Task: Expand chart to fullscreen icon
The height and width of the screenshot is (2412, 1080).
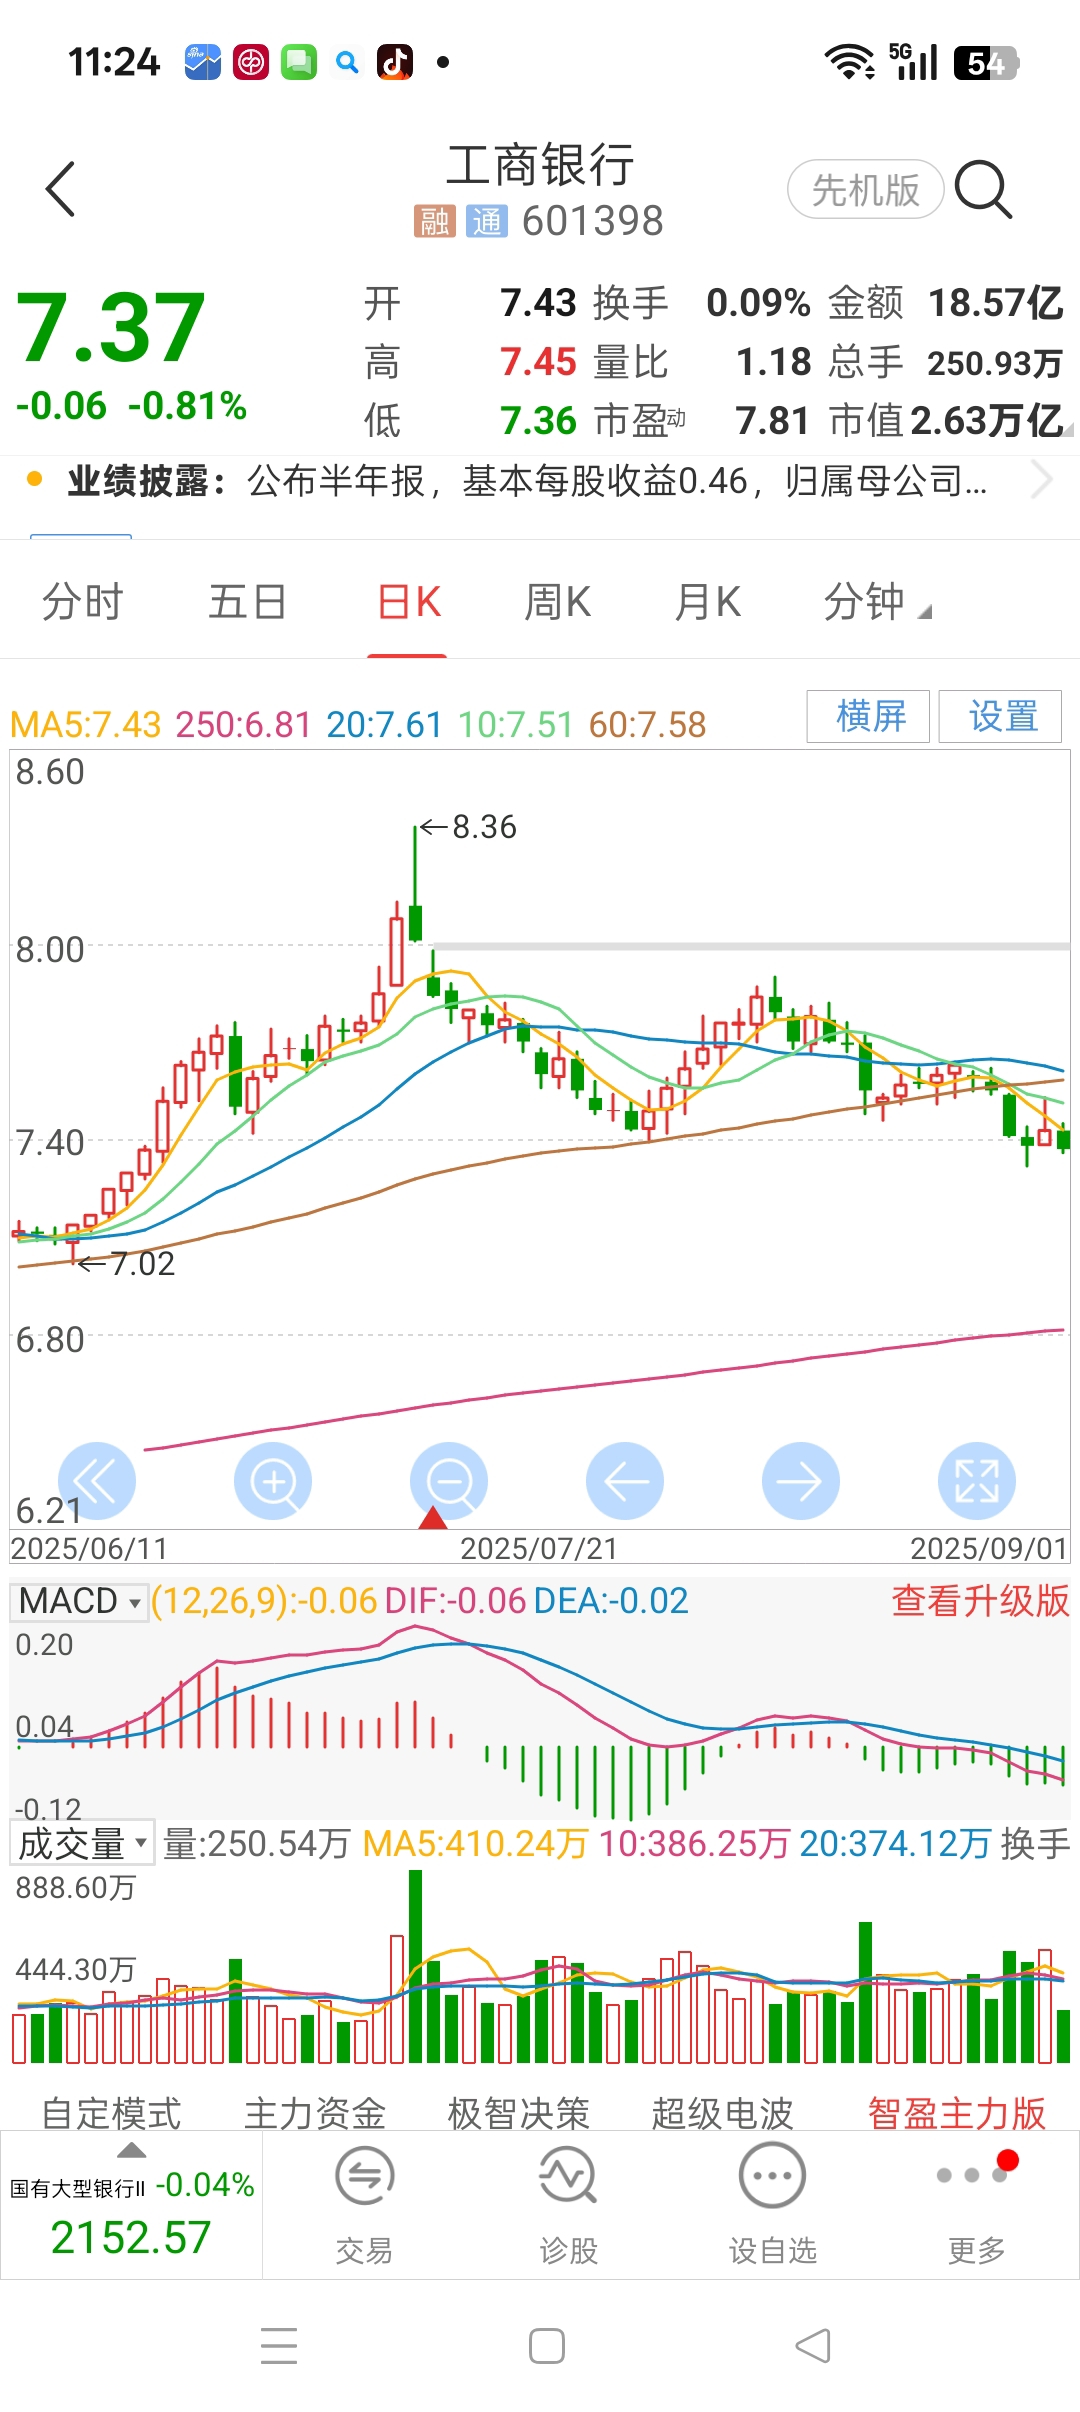Action: [x=977, y=1481]
